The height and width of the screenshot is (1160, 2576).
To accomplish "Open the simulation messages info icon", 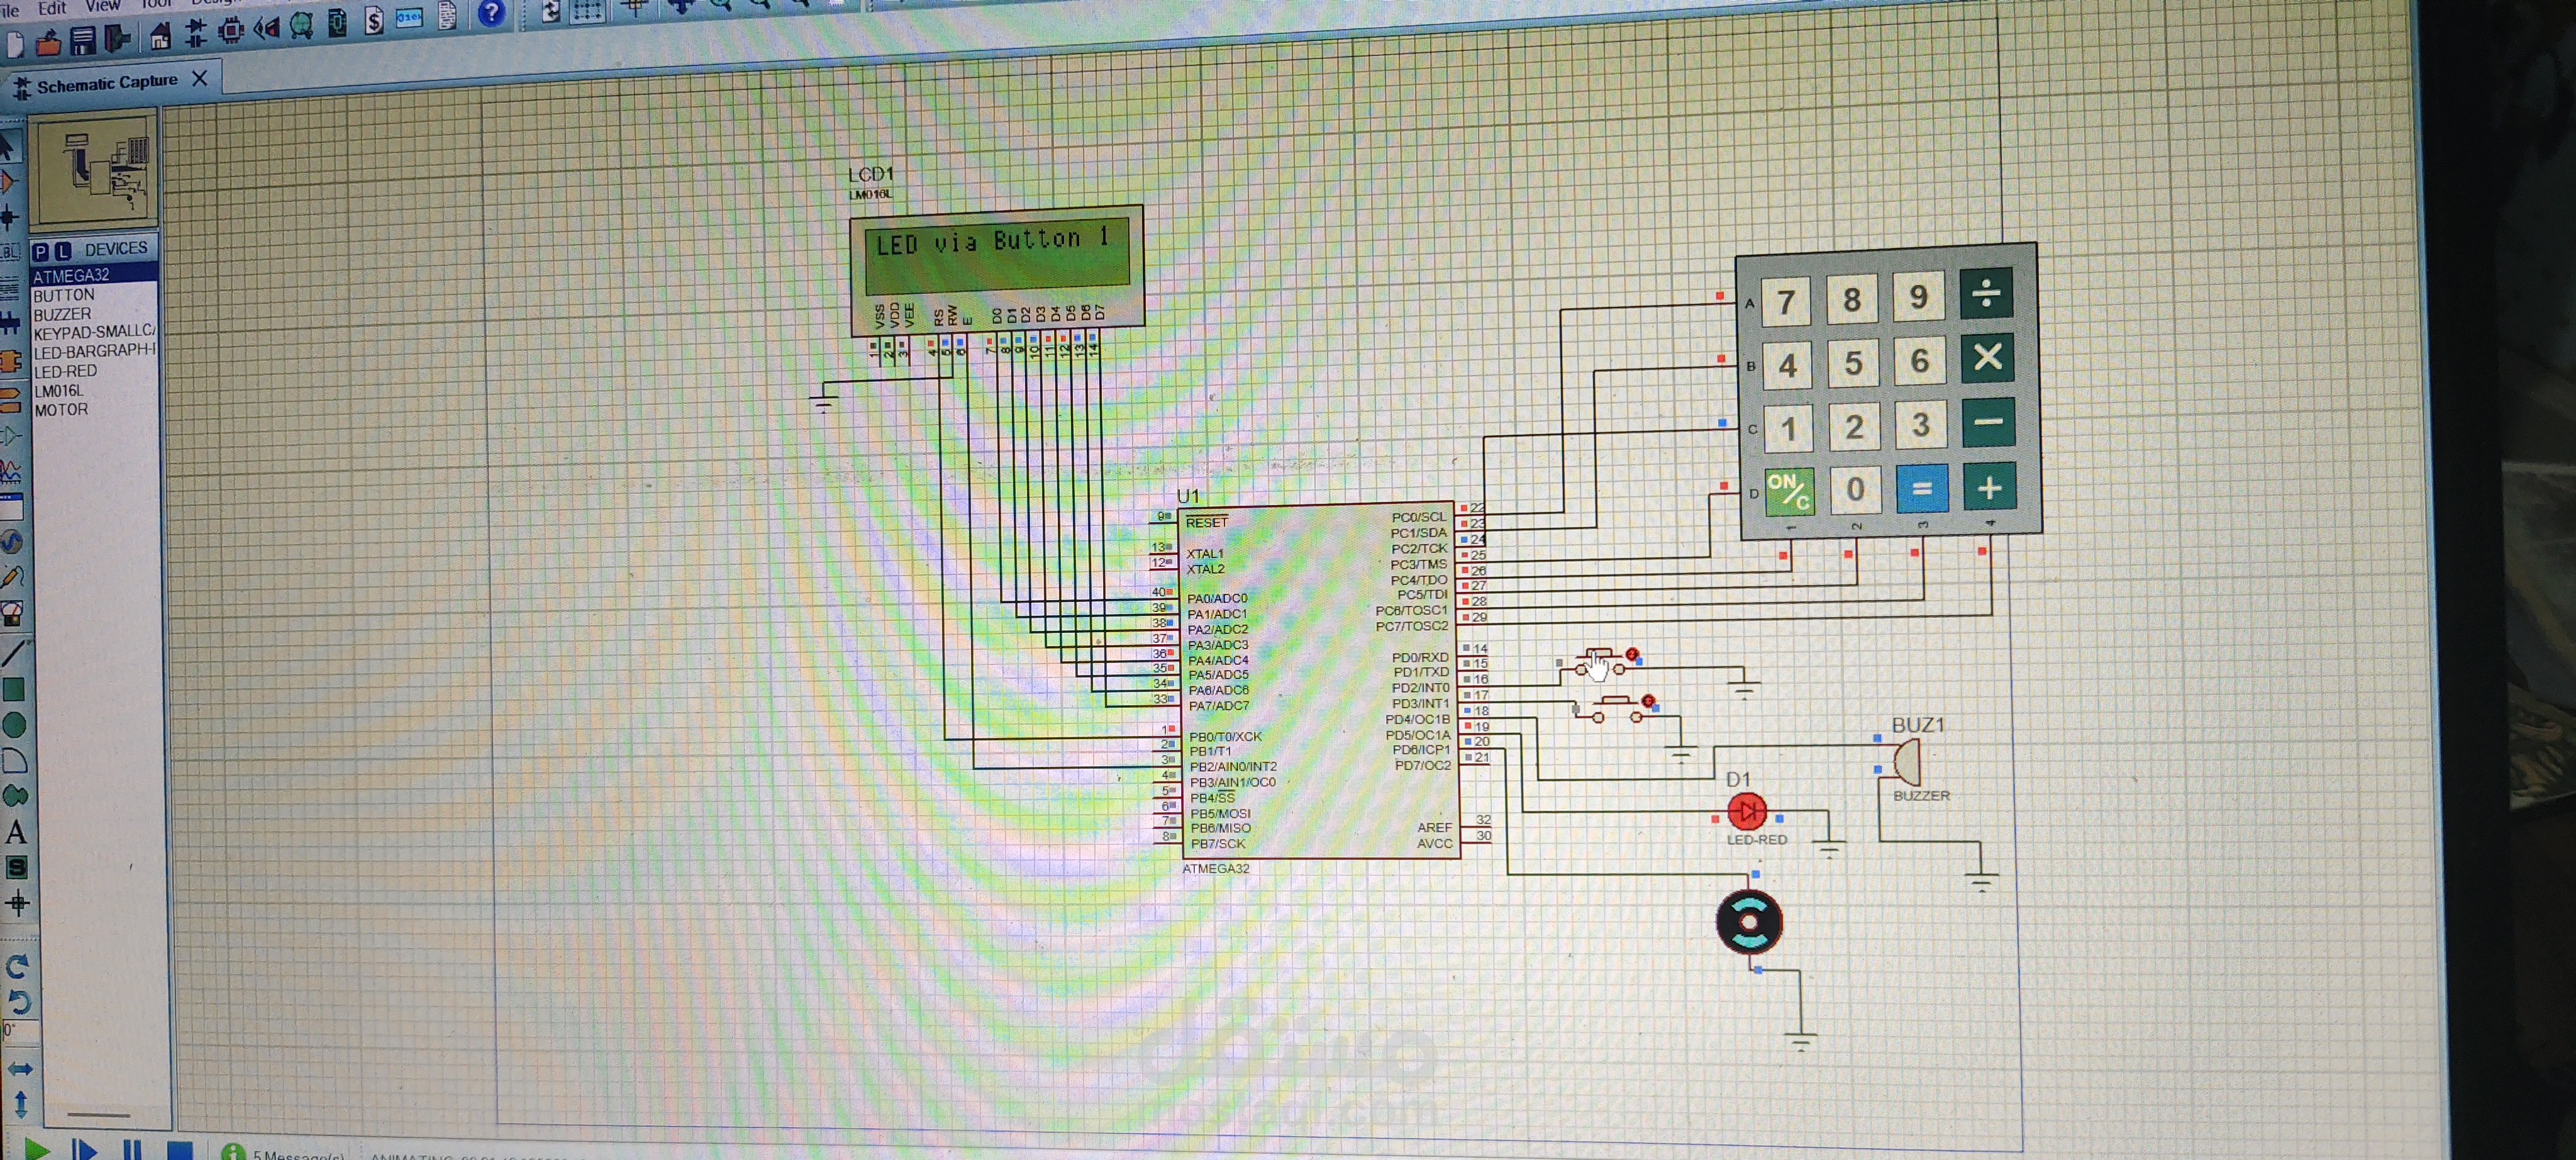I will click(x=232, y=1152).
